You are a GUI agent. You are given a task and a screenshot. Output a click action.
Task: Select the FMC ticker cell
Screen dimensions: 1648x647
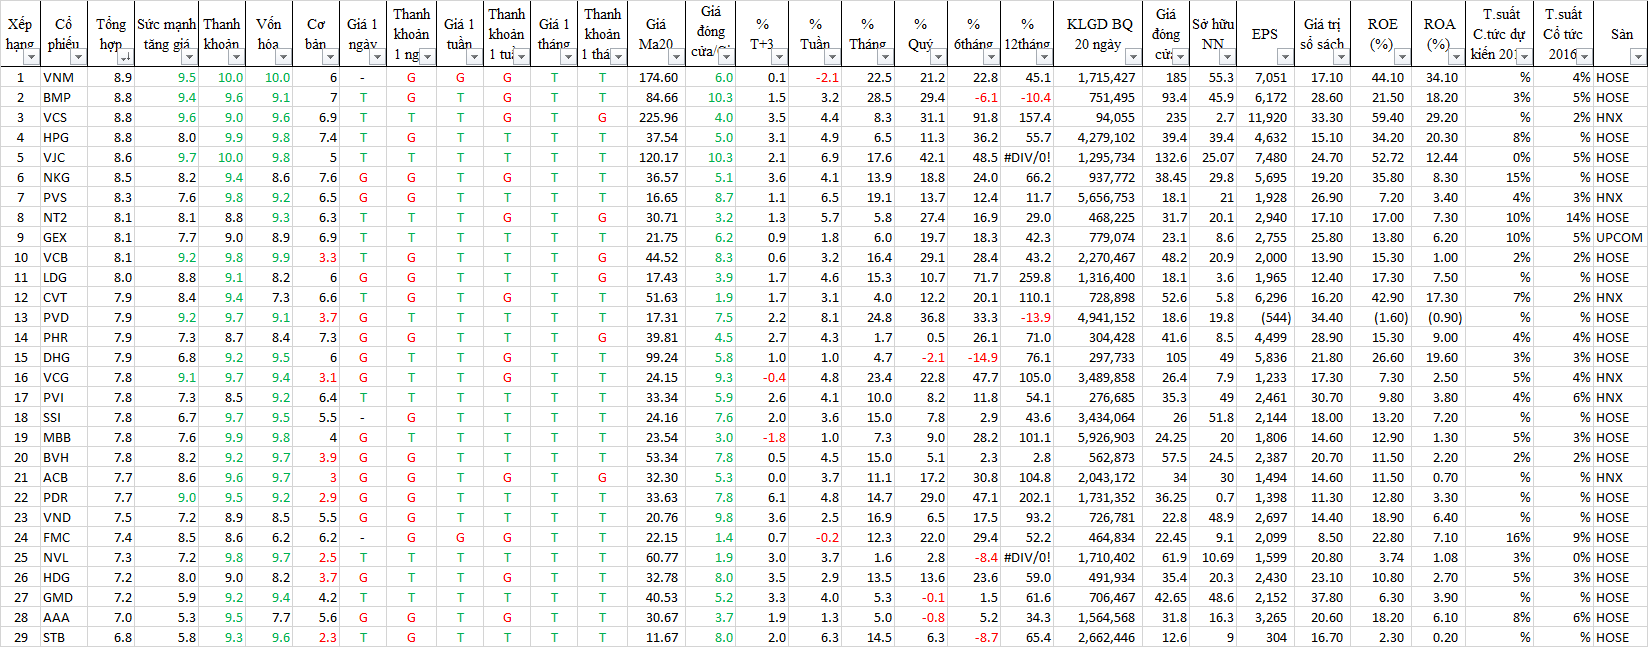pos(65,537)
